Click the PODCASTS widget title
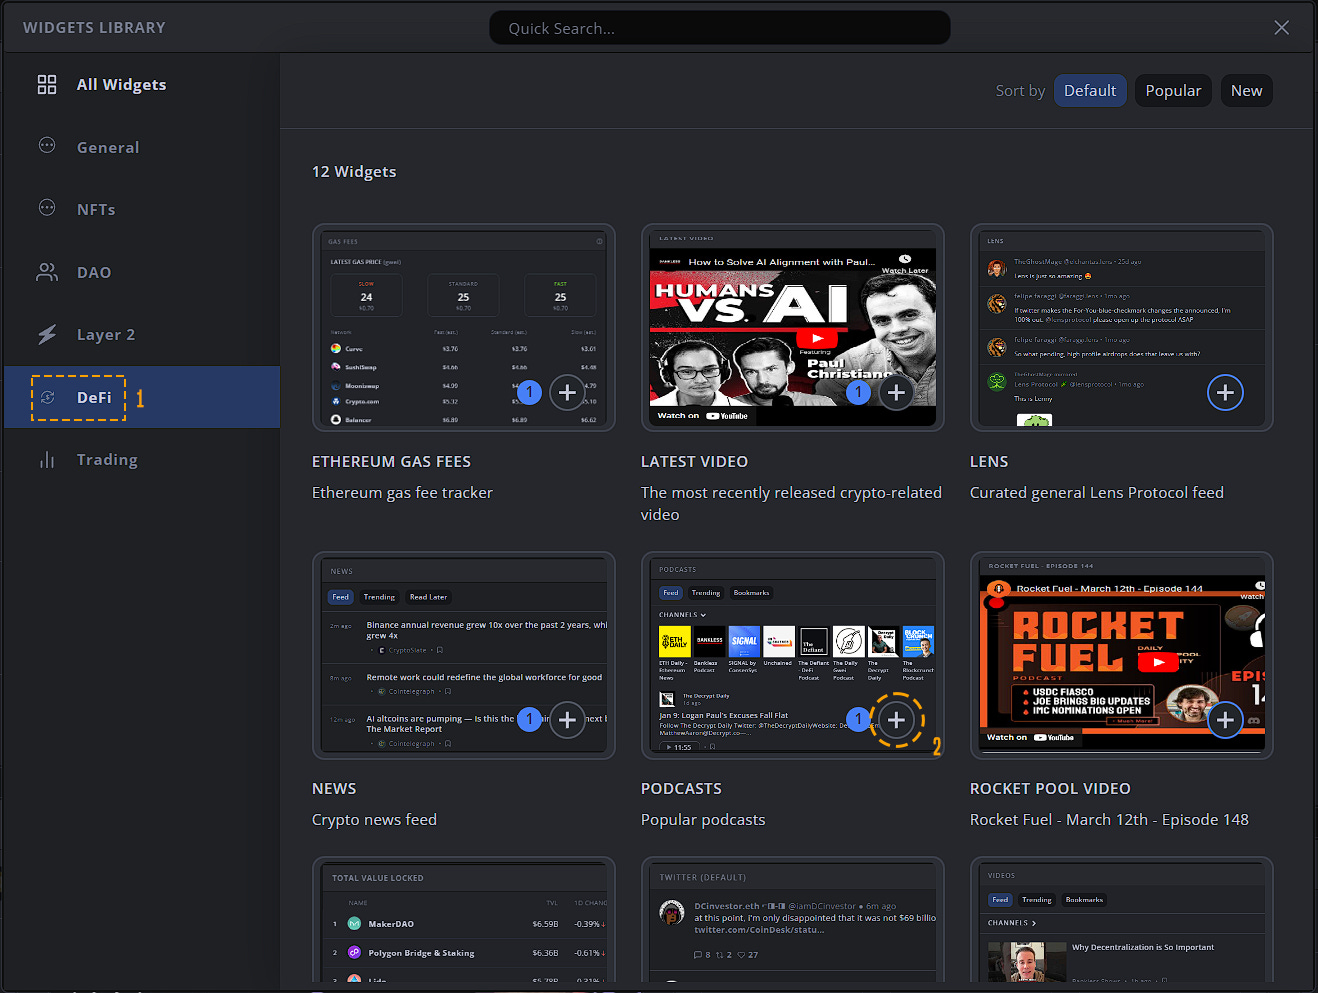Image resolution: width=1318 pixels, height=993 pixels. [681, 789]
